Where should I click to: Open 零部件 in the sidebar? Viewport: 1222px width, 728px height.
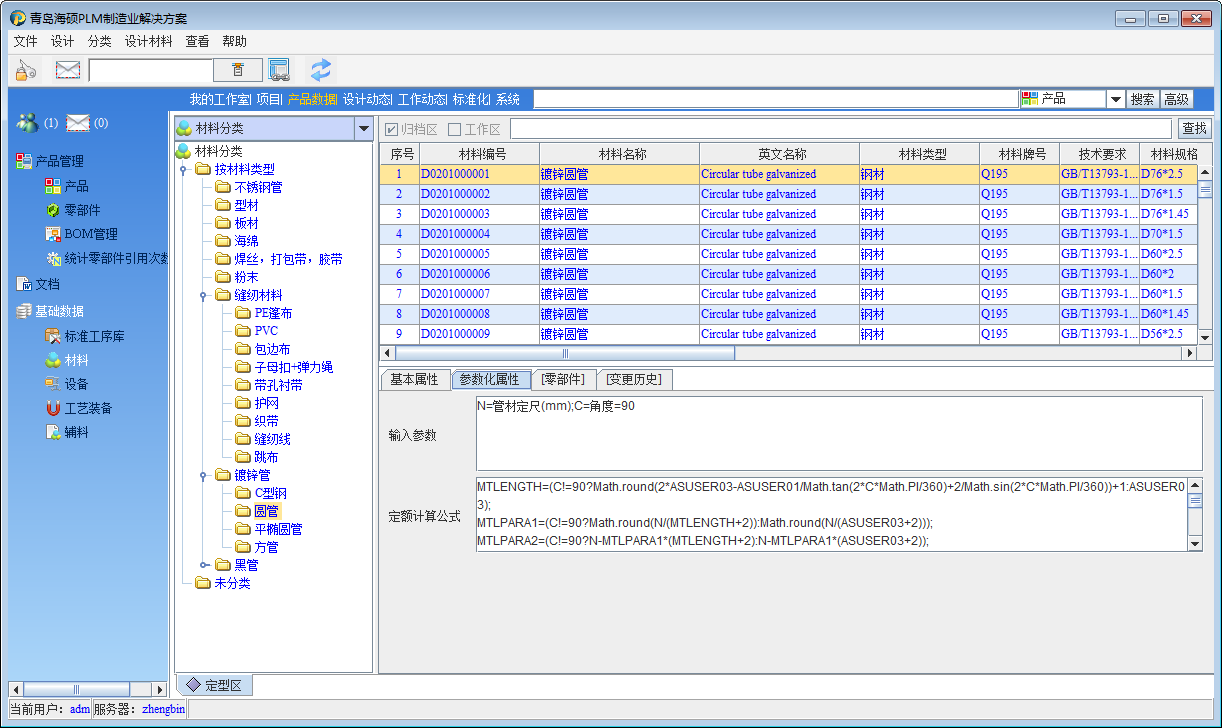pyautogui.click(x=82, y=210)
